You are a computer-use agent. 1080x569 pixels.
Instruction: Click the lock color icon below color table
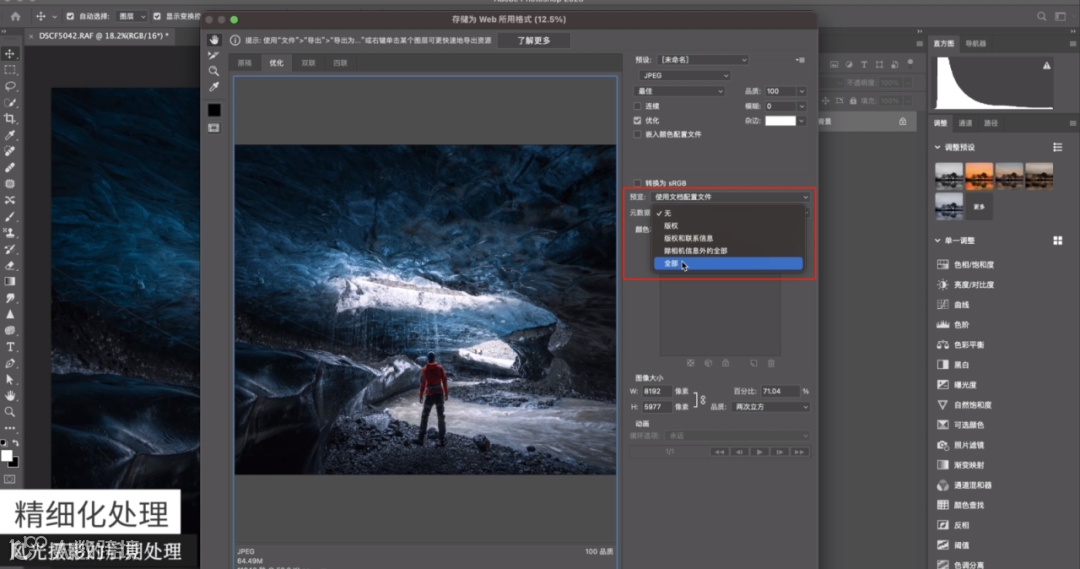coord(725,363)
